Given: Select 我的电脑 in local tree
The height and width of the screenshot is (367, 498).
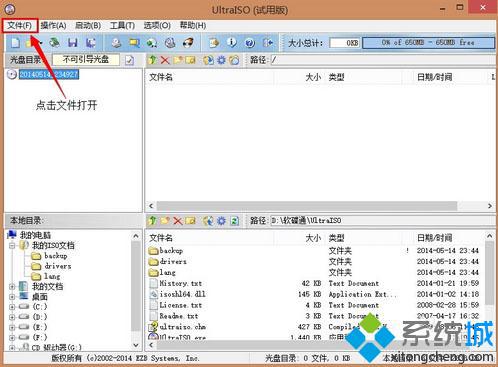Looking at the screenshot, I should pyautogui.click(x=35, y=235).
